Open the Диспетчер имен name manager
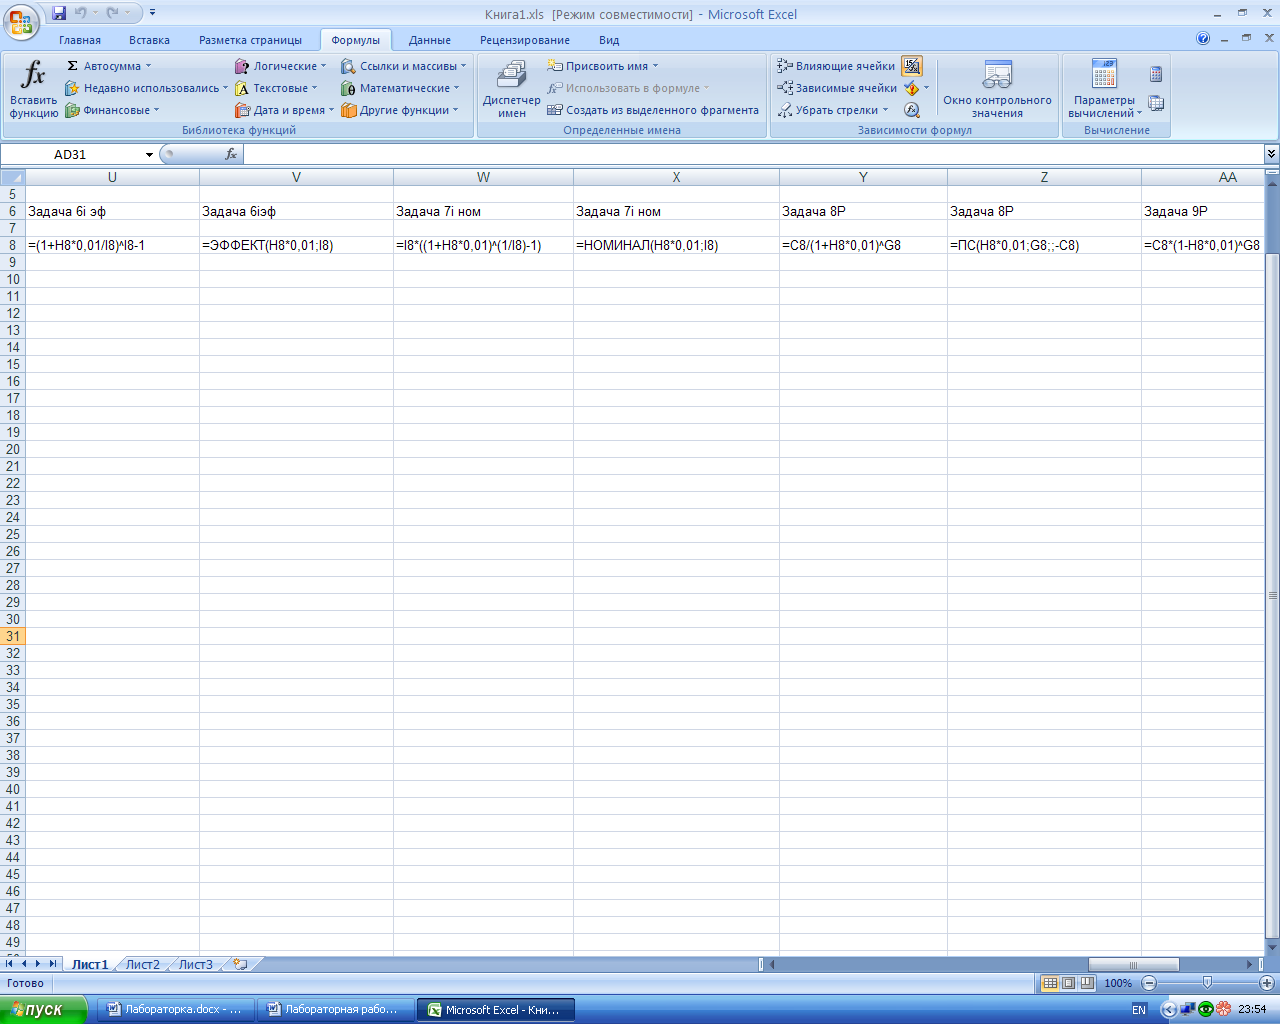The image size is (1280, 1024). coord(511,89)
